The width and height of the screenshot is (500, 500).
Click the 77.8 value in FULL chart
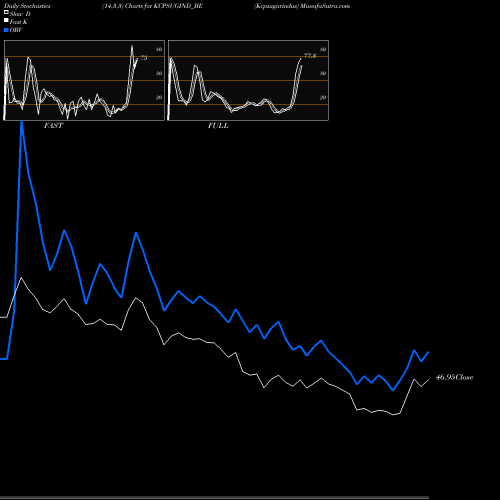click(x=310, y=56)
